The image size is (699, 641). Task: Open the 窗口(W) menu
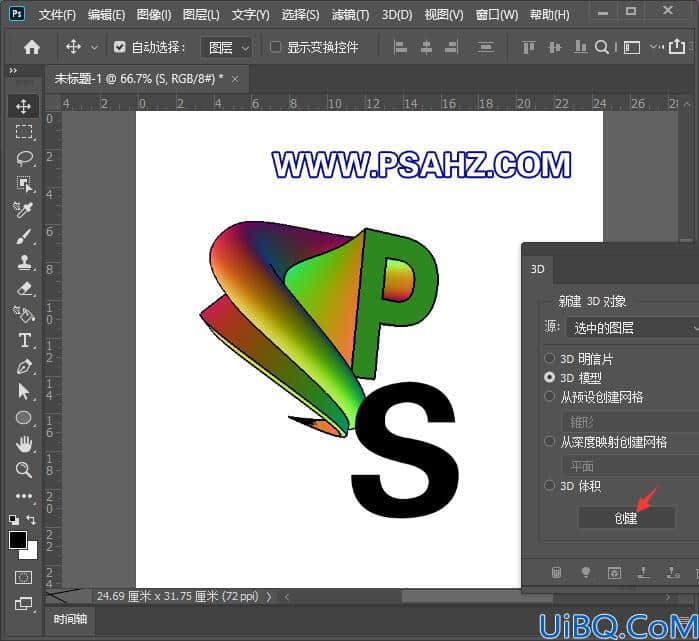click(x=497, y=15)
